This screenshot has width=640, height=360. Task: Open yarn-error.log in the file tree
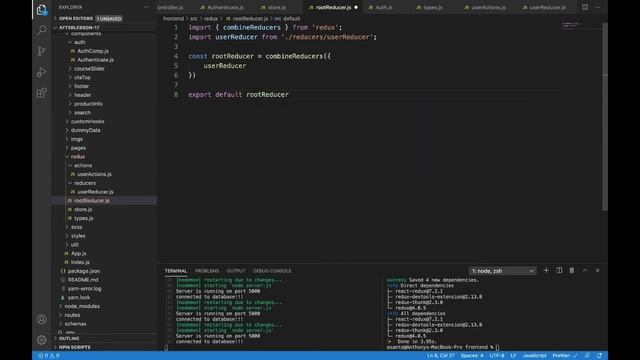[84, 289]
